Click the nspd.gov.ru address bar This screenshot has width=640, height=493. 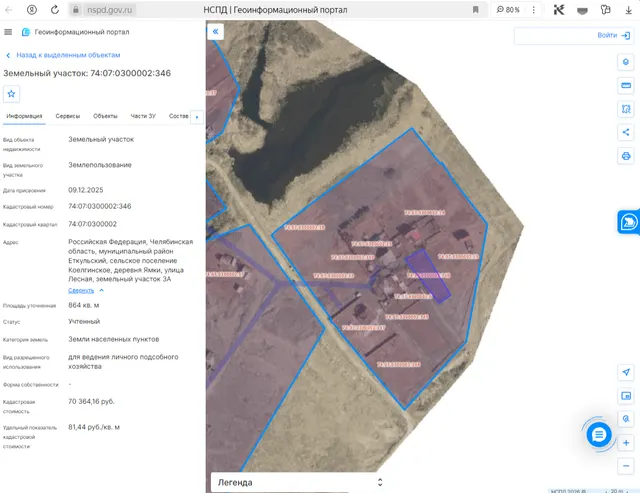pos(109,10)
